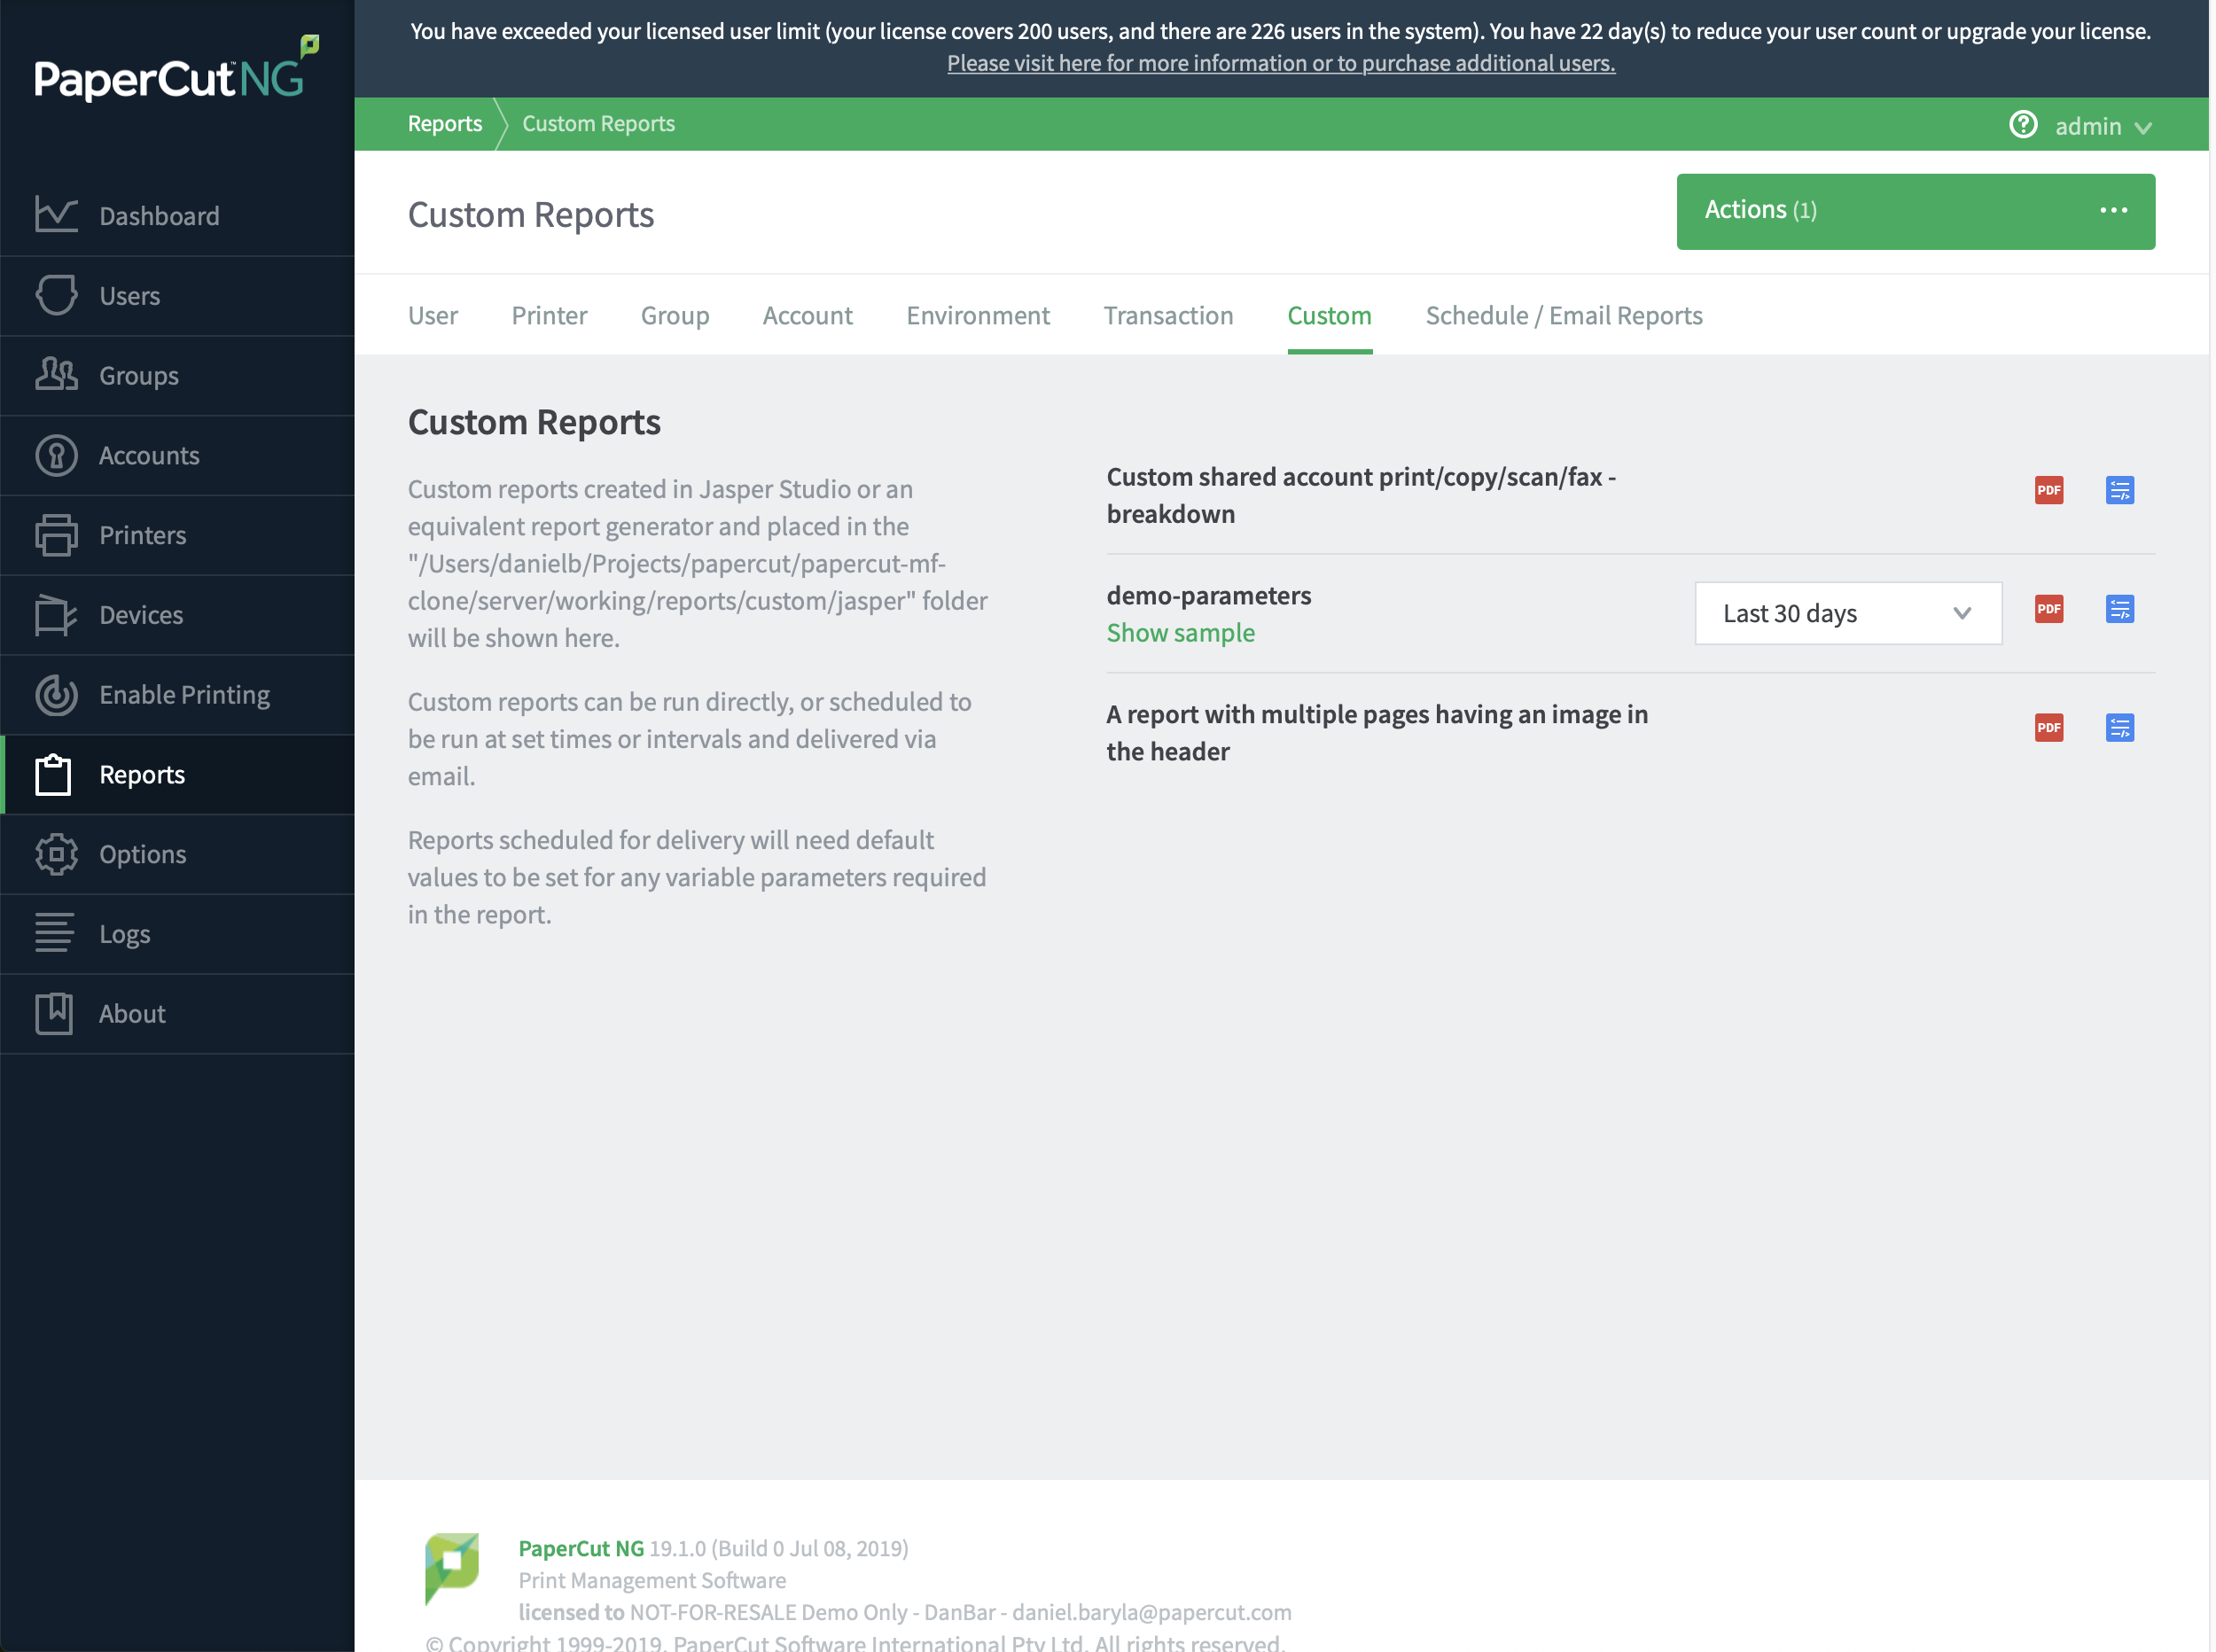Open Accounts section in sidebar
2216x1652 pixels.
click(177, 455)
